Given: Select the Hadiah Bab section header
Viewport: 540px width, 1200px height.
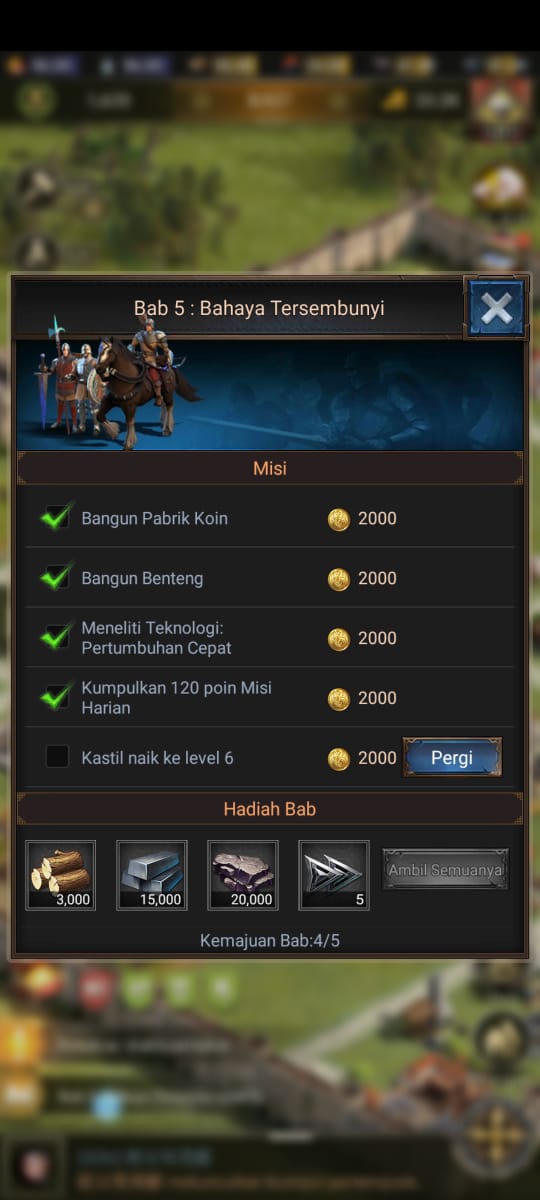Looking at the screenshot, I should click(x=270, y=809).
